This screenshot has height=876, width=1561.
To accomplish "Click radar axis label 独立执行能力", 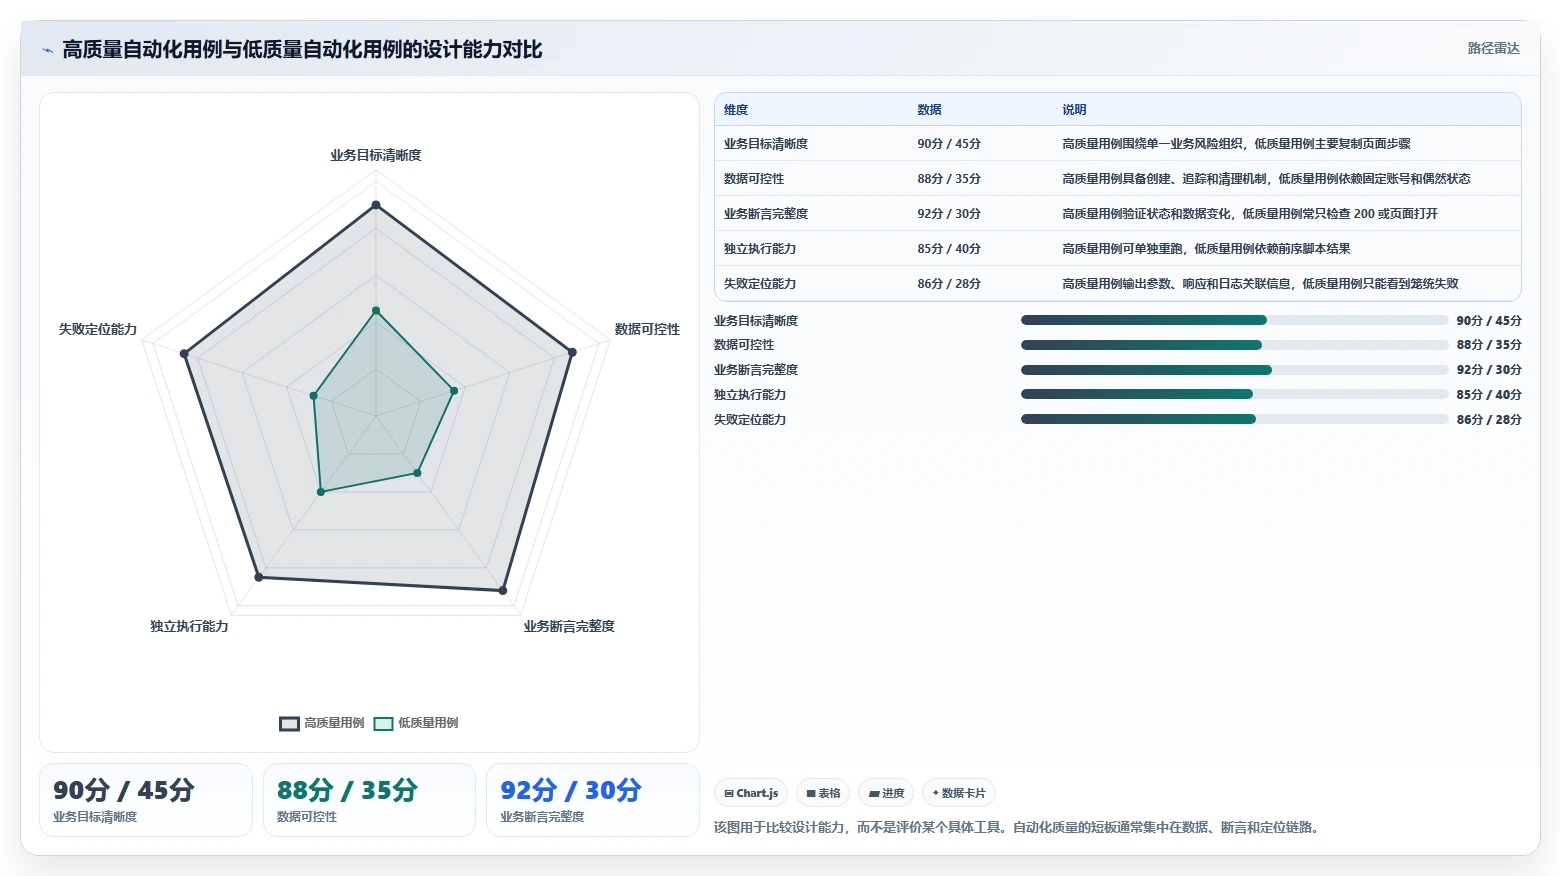I will coord(189,626).
